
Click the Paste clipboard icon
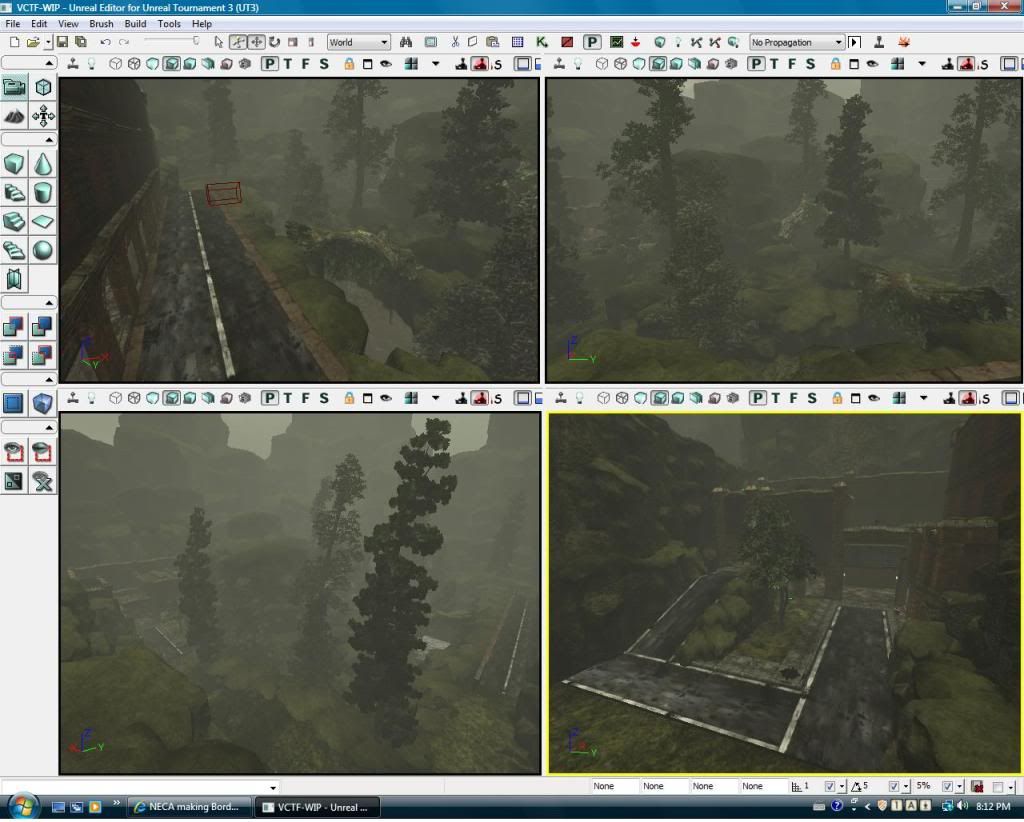click(492, 42)
